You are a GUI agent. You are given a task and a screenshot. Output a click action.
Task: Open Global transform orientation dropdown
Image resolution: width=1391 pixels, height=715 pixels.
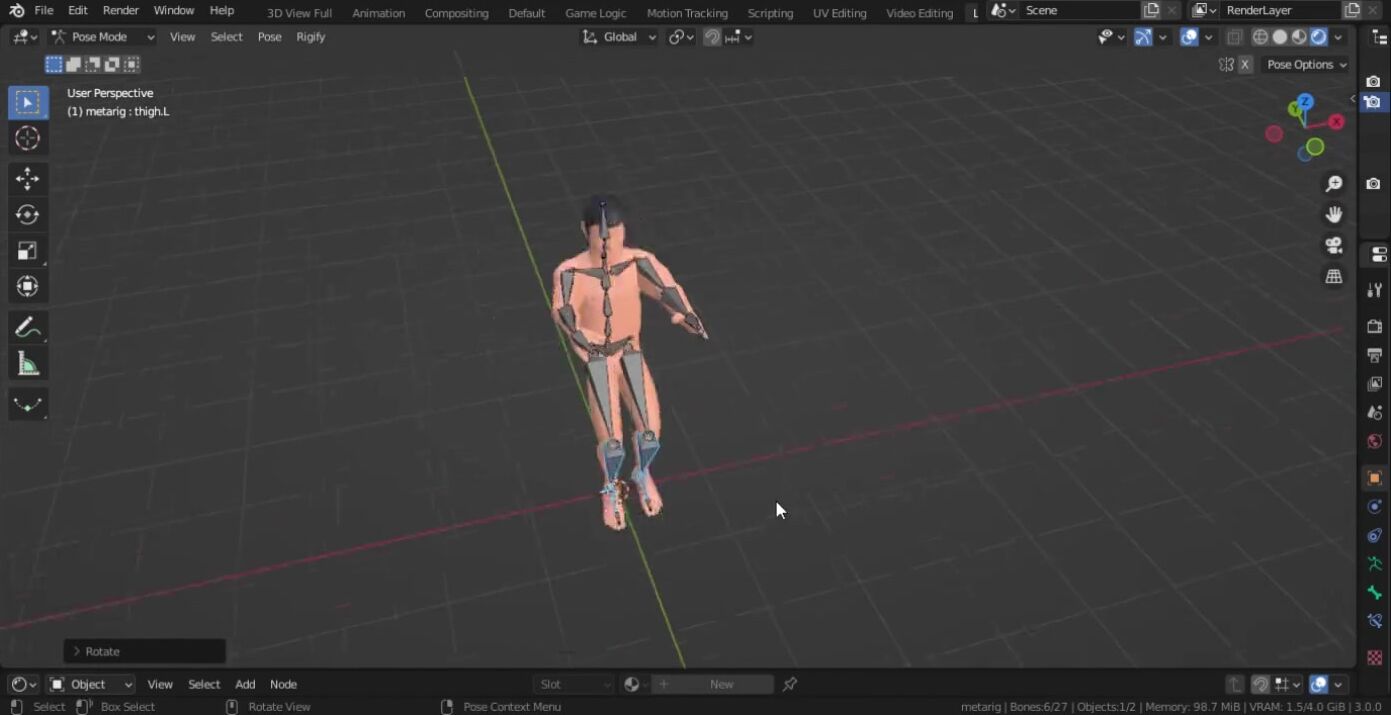pos(620,37)
